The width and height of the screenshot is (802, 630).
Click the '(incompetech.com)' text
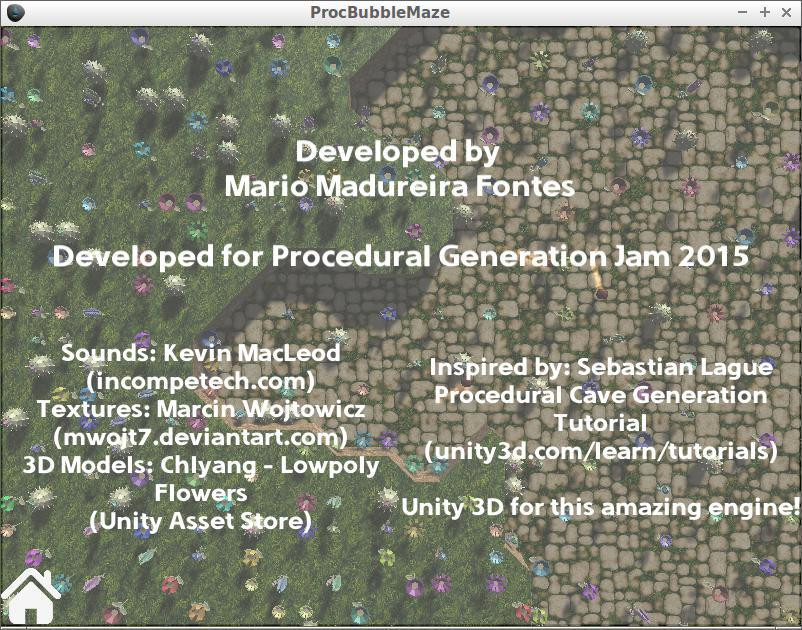200,381
